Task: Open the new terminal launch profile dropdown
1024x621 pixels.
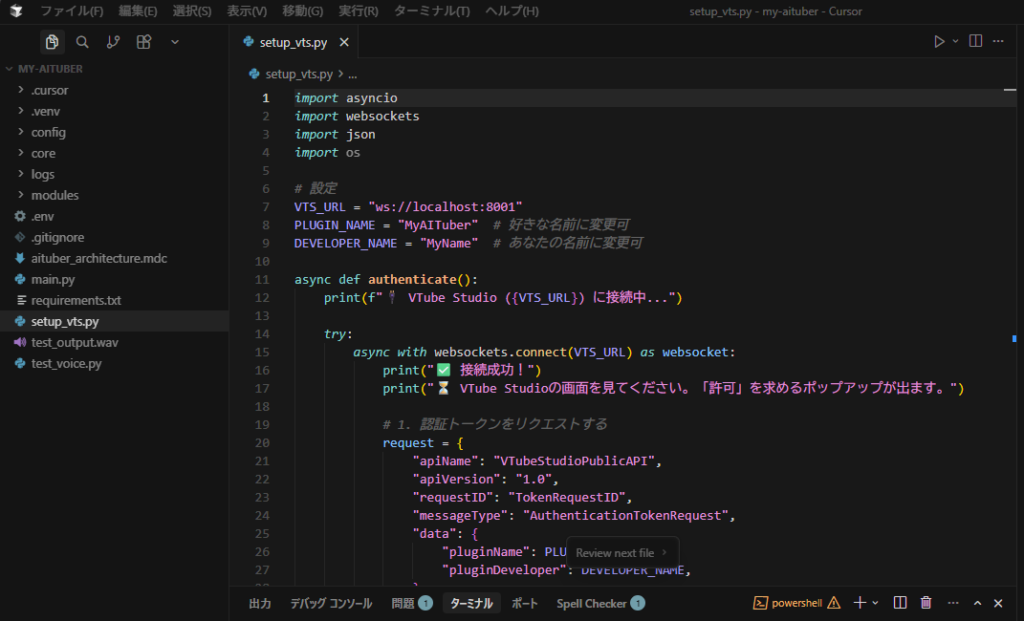Action: point(876,603)
